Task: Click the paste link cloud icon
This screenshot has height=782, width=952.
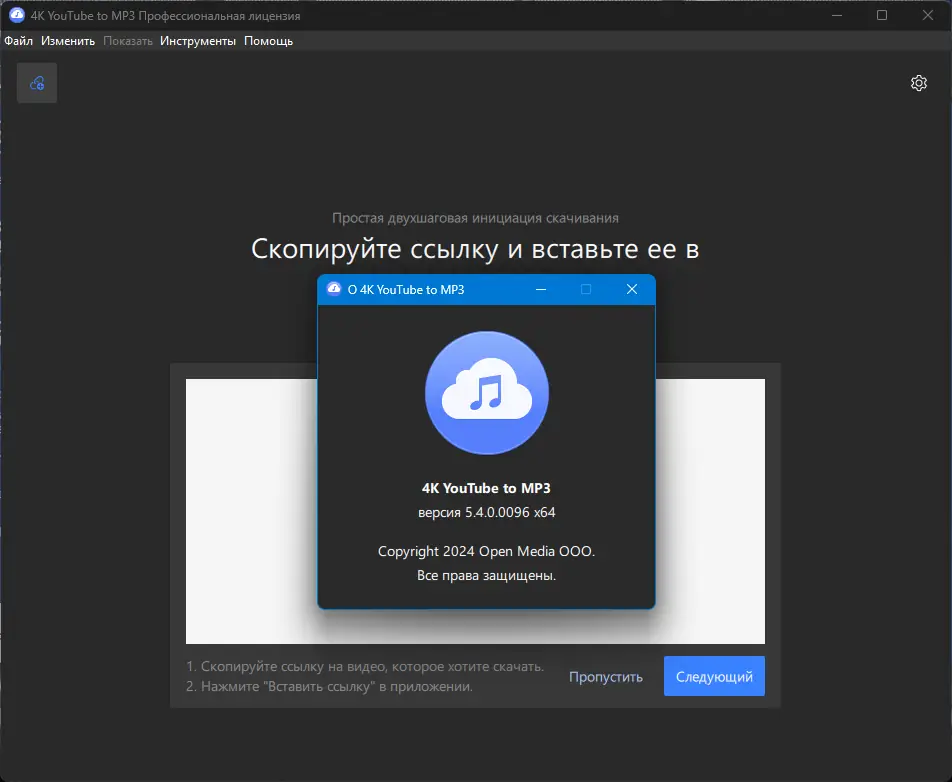Action: tap(37, 83)
